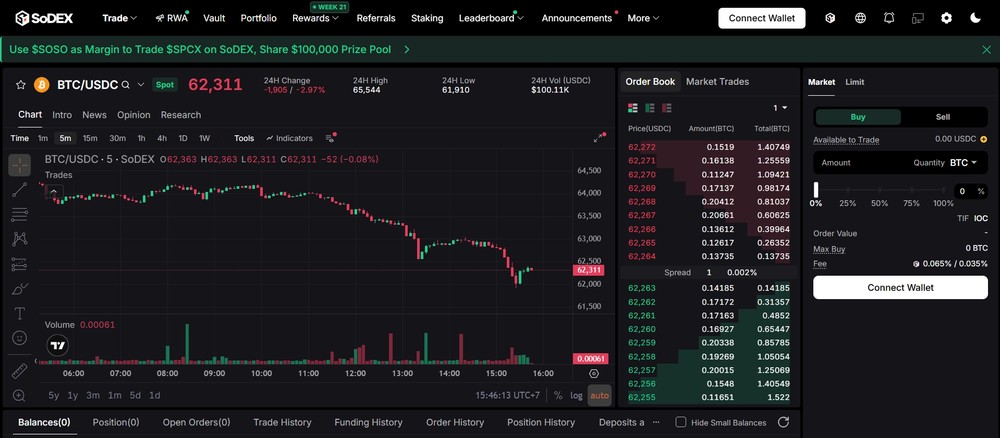1000x438 pixels.
Task: Click Connect Wallet in the order panel
Action: pos(900,288)
